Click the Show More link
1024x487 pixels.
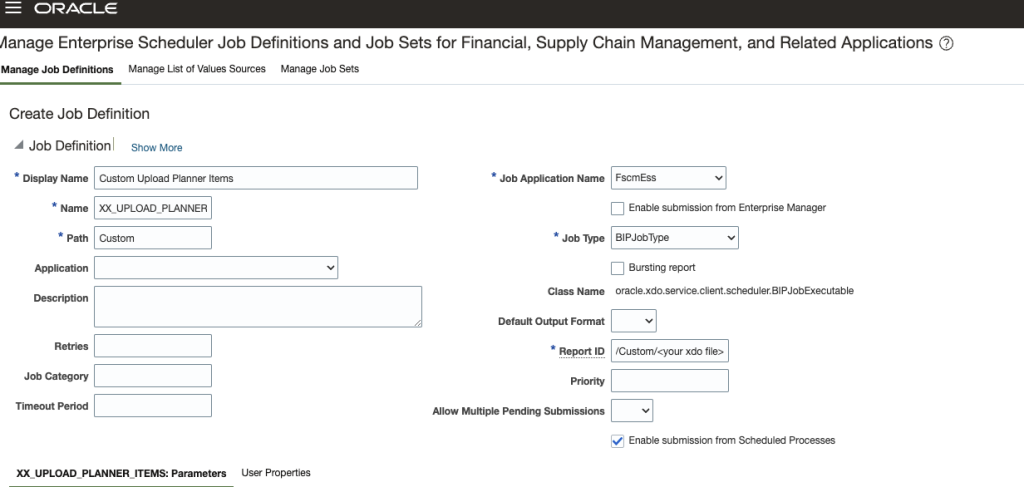[157, 148]
